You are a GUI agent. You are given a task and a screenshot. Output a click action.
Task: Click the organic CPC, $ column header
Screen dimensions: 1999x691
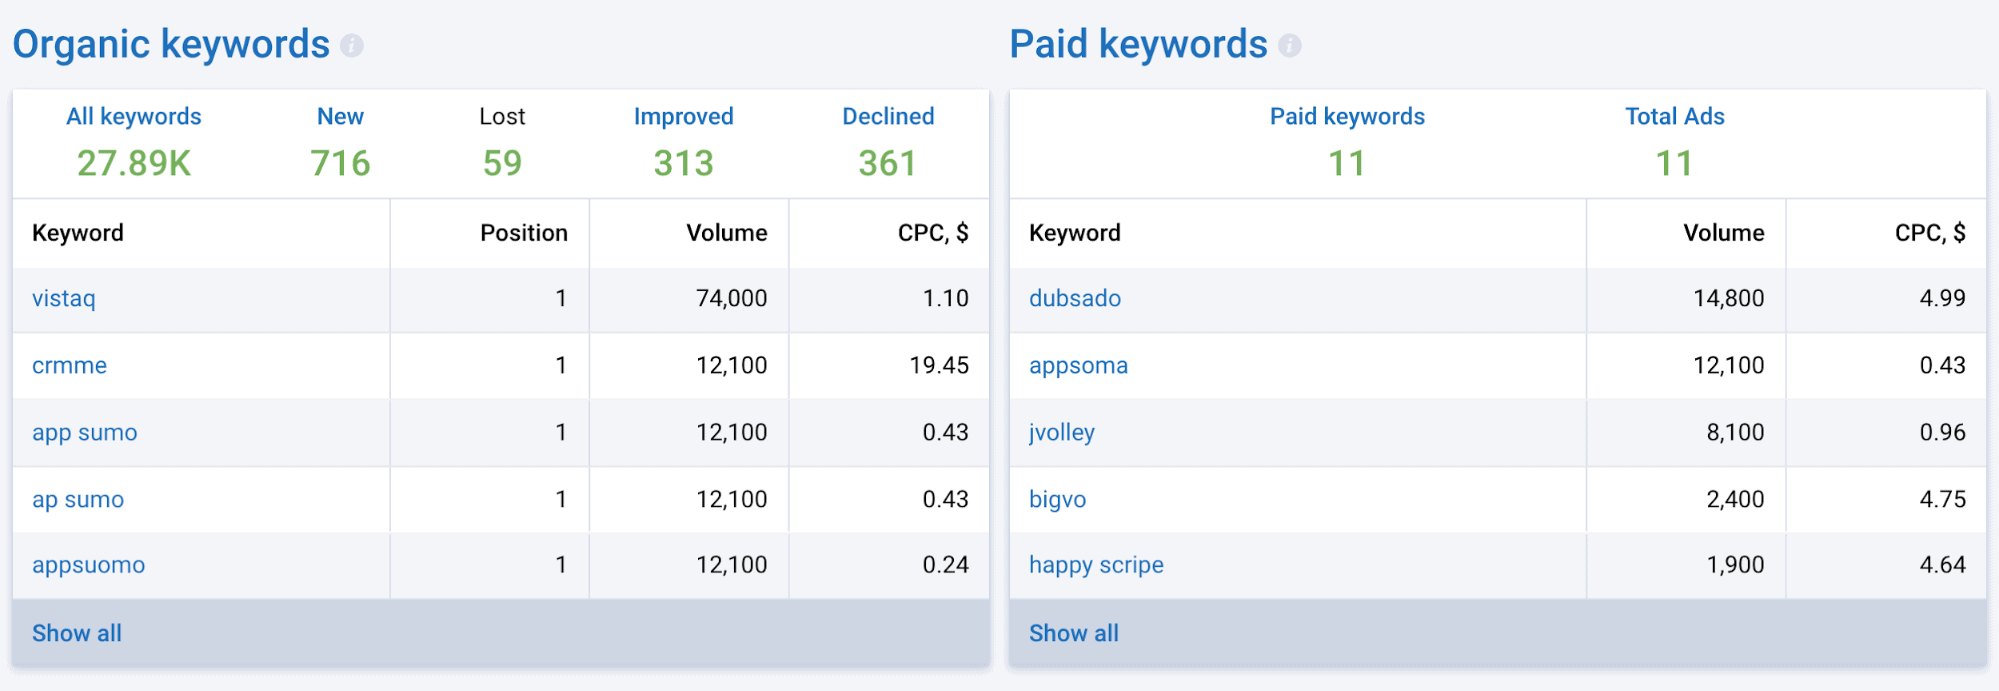pyautogui.click(x=933, y=233)
